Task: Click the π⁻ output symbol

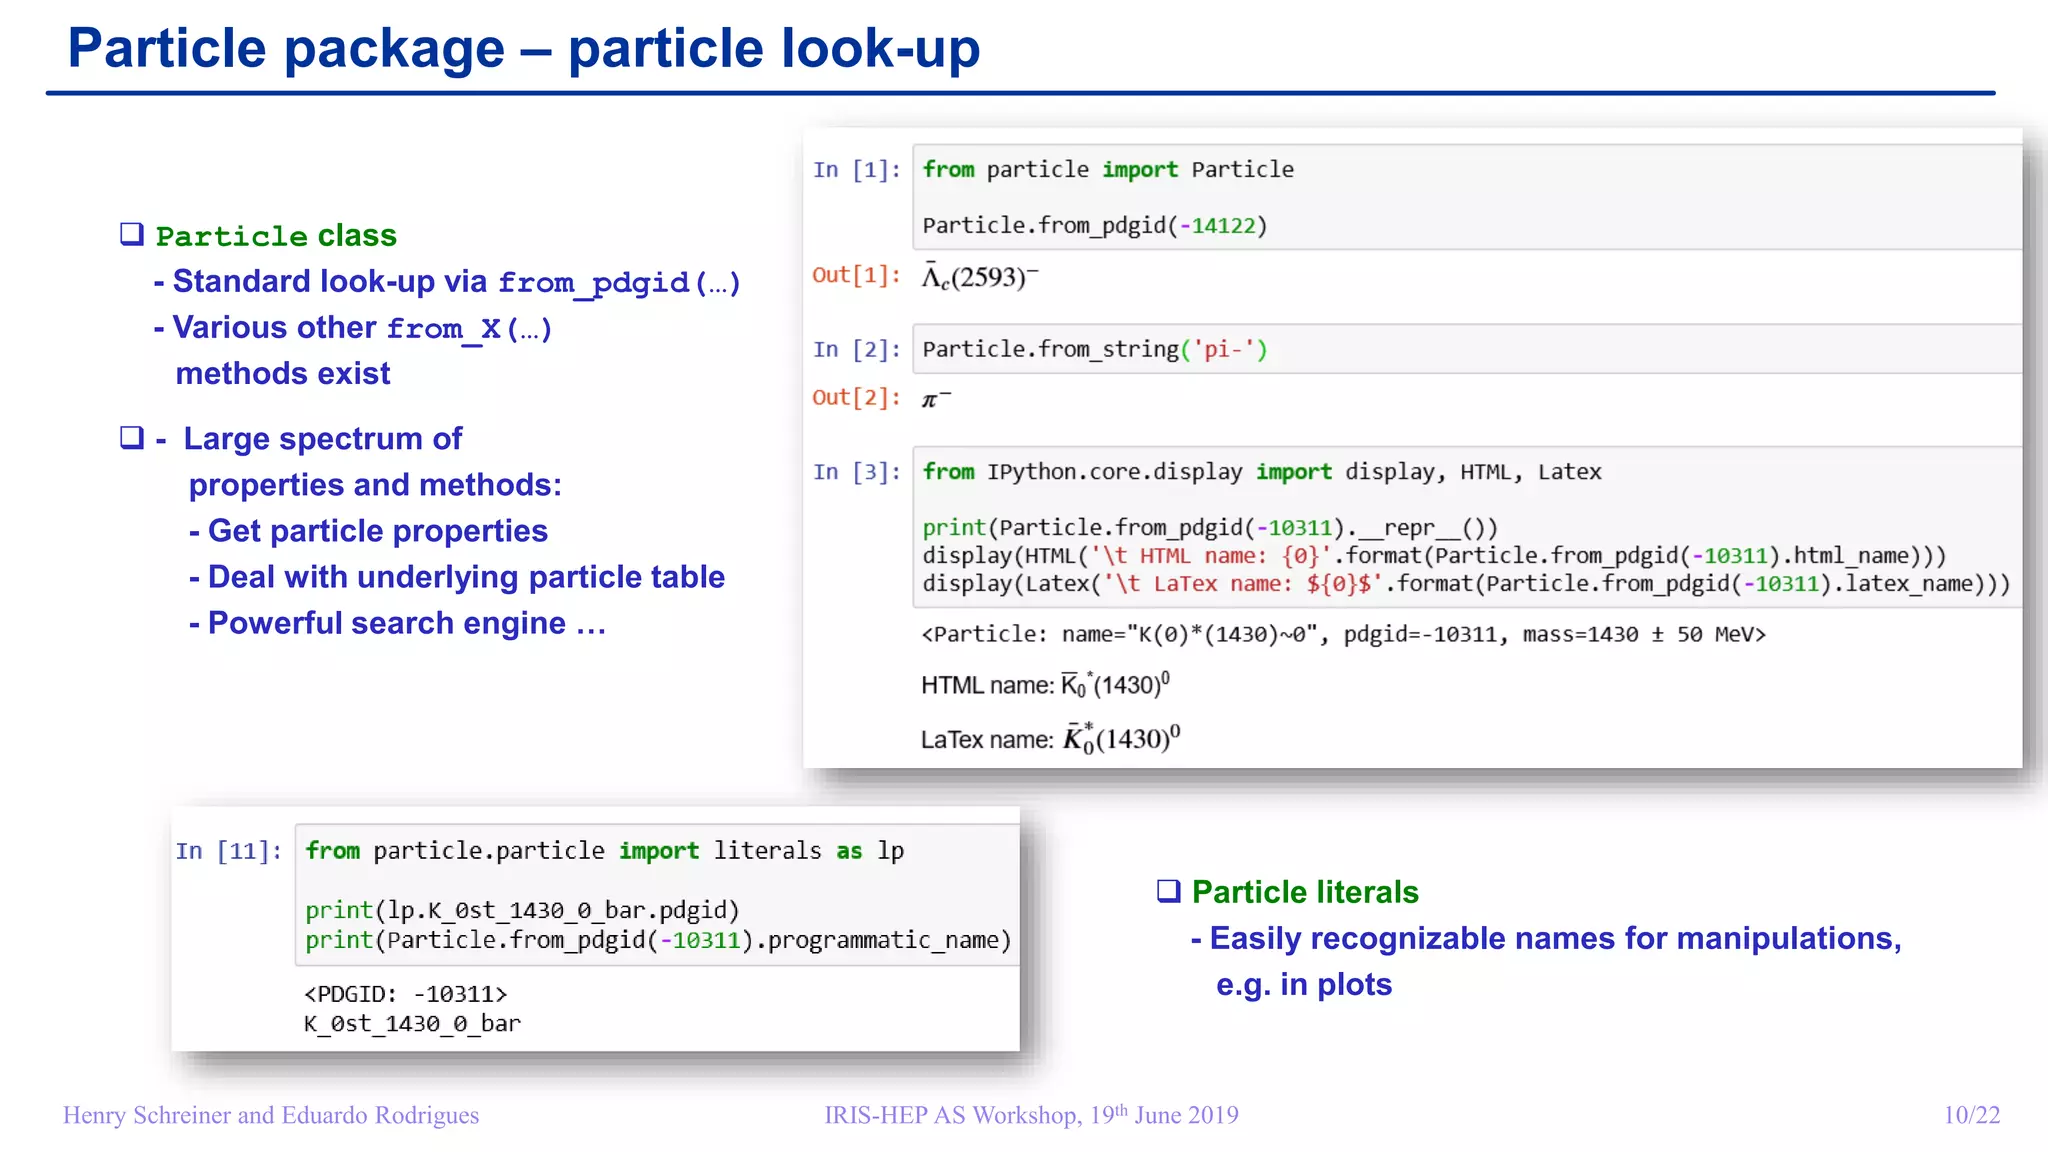Action: point(936,398)
